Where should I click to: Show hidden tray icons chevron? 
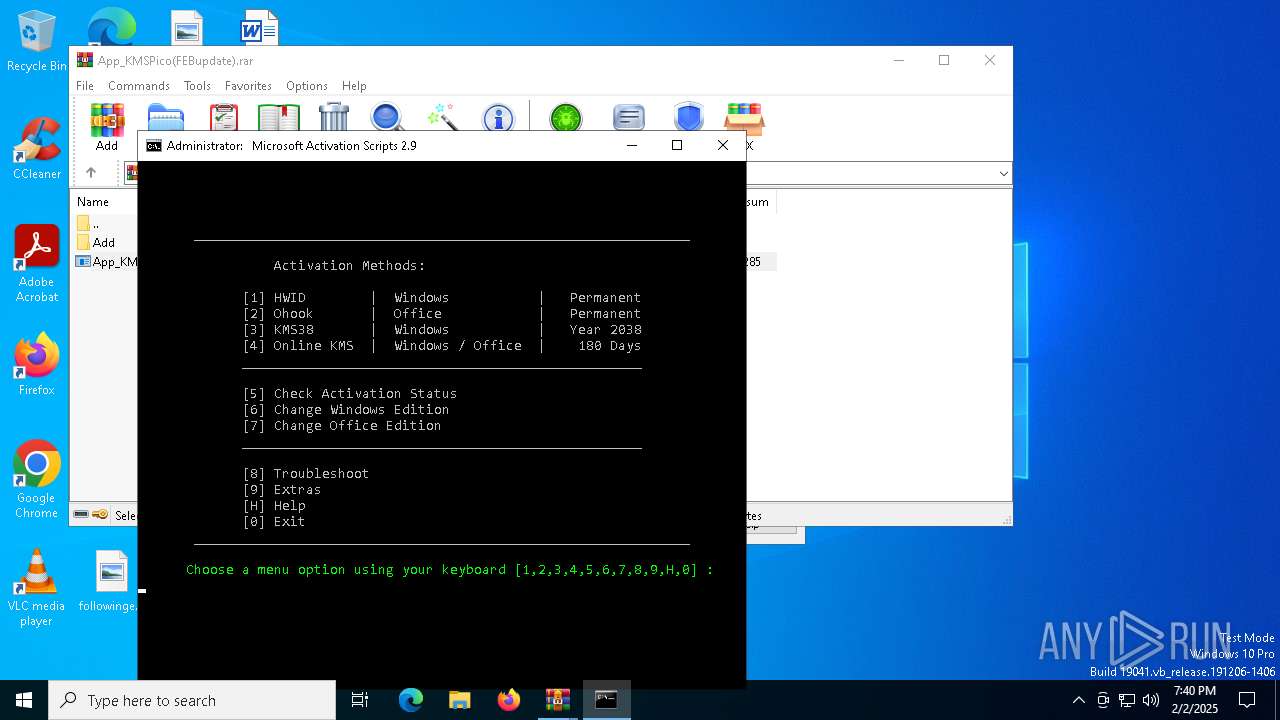coord(1078,700)
